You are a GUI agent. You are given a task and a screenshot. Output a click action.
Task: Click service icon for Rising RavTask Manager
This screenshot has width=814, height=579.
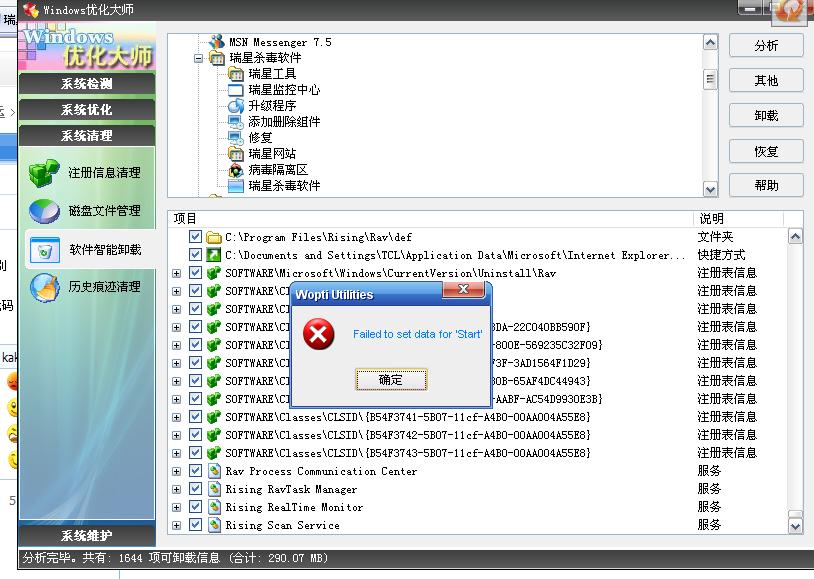(x=214, y=489)
